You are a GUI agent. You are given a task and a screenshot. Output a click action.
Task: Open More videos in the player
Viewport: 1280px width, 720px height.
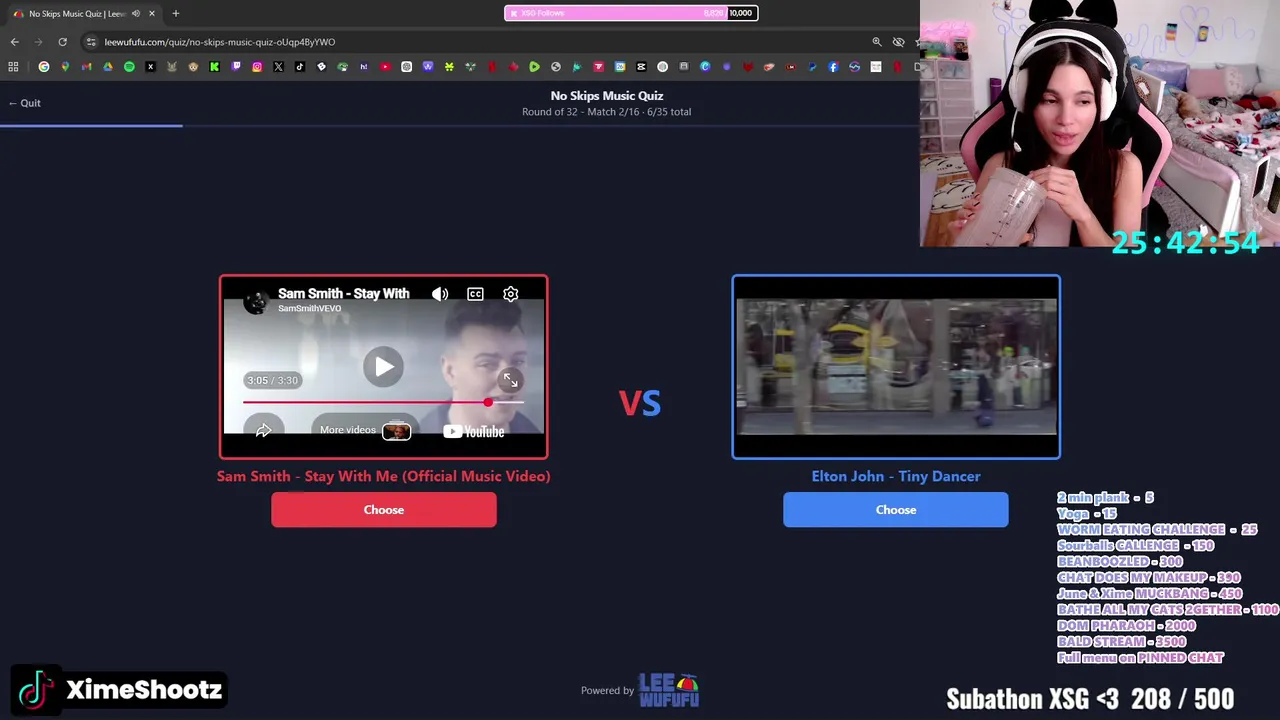[365, 430]
